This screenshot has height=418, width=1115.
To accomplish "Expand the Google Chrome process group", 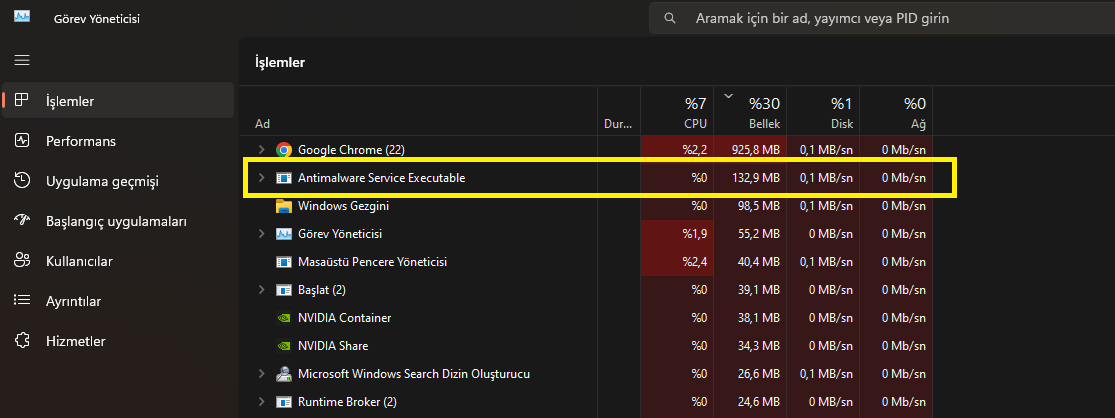I will 262,150.
